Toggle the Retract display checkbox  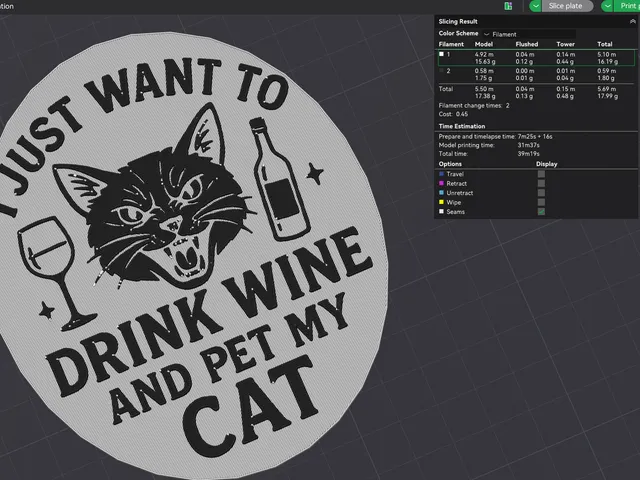(x=541, y=183)
